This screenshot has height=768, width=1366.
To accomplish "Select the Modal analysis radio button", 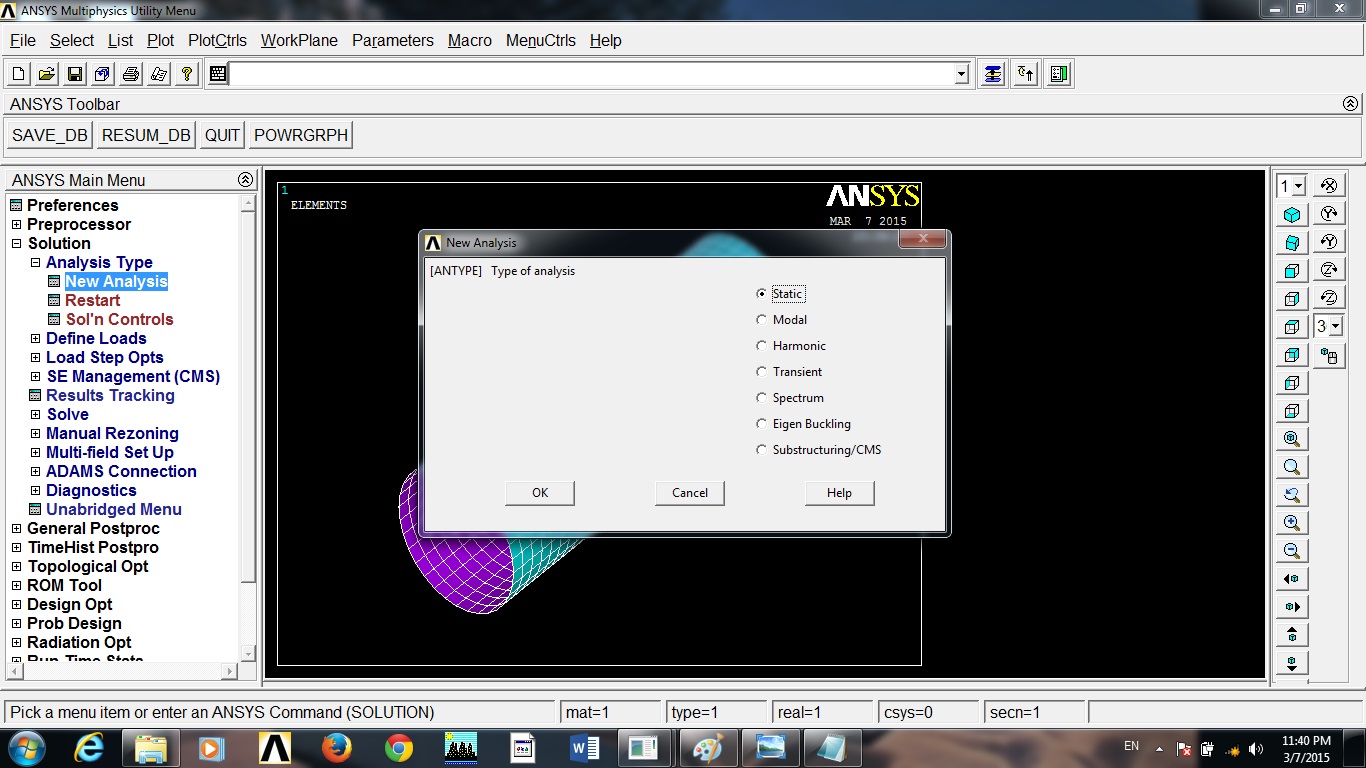I will tap(762, 320).
